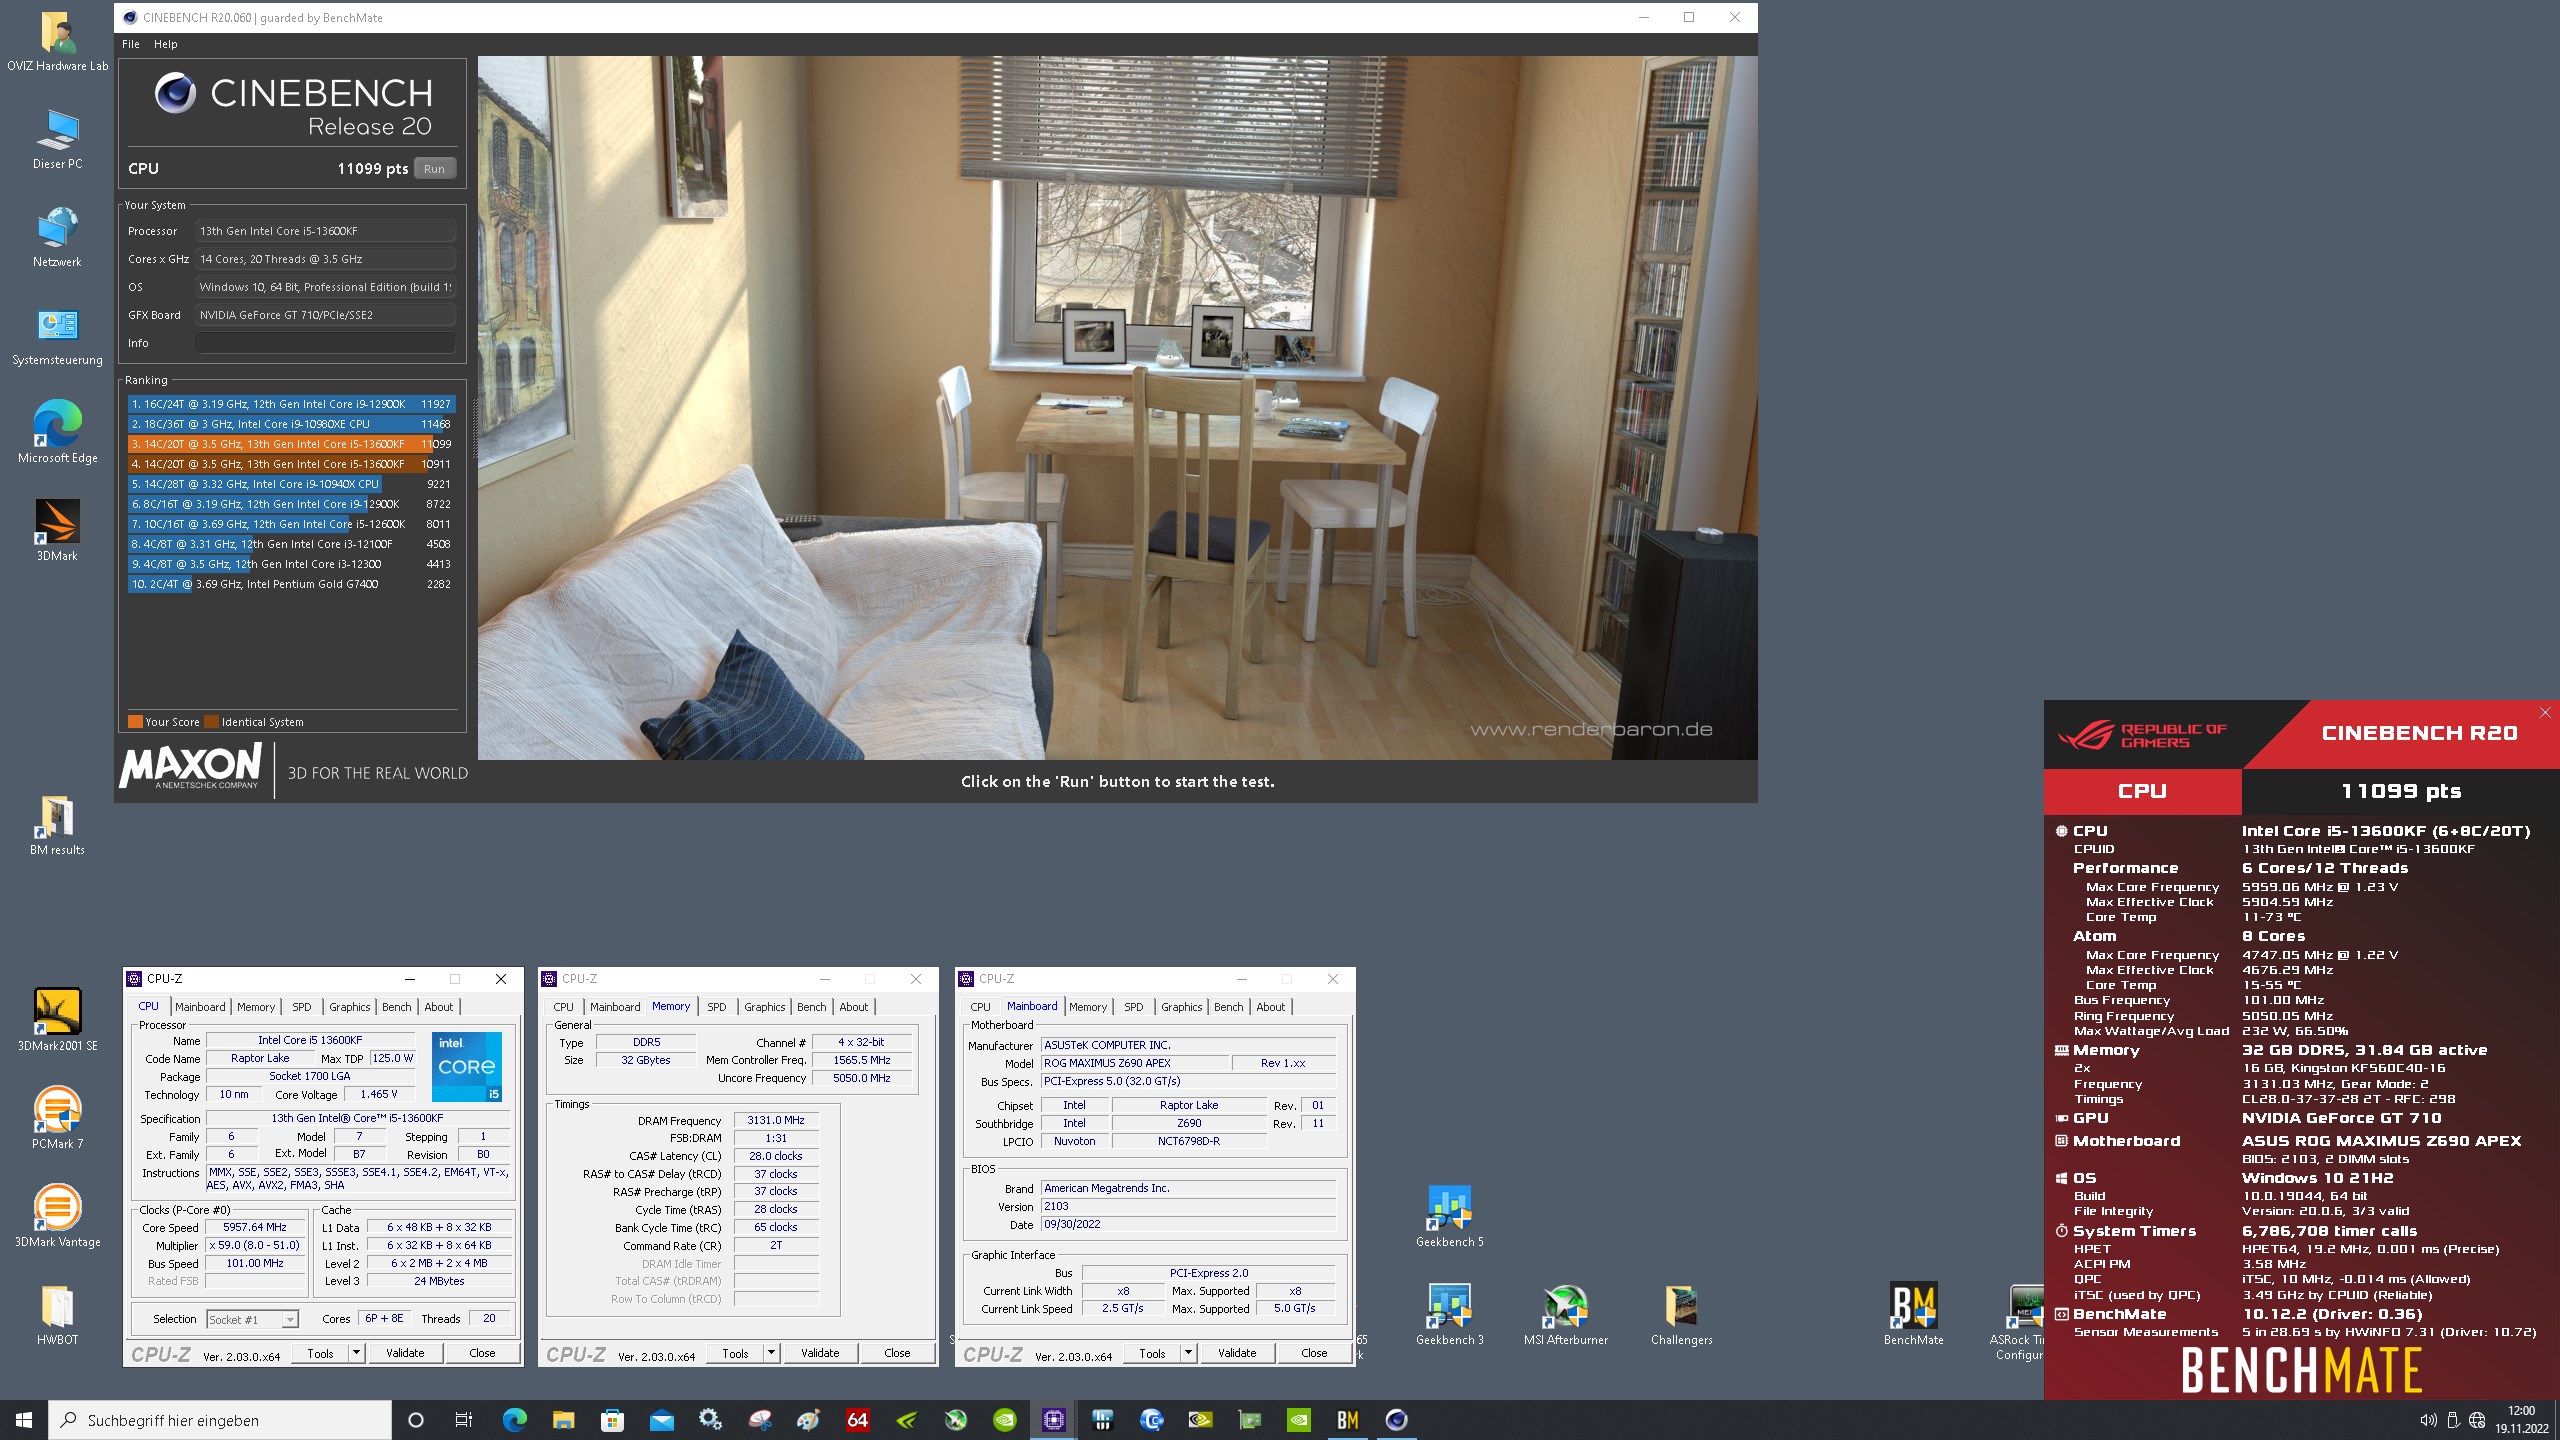Open Microsoft Store from taskbar
The height and width of the screenshot is (1440, 2560).
(x=612, y=1420)
